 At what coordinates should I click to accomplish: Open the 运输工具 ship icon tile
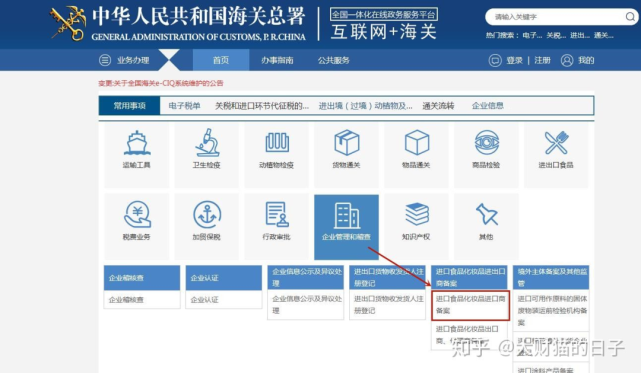(137, 156)
